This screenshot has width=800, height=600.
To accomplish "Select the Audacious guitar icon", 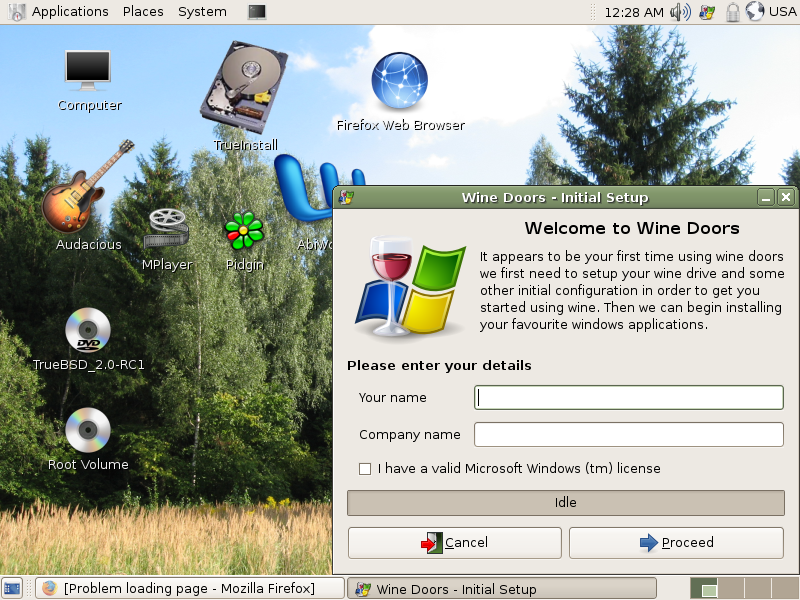I will [x=88, y=186].
